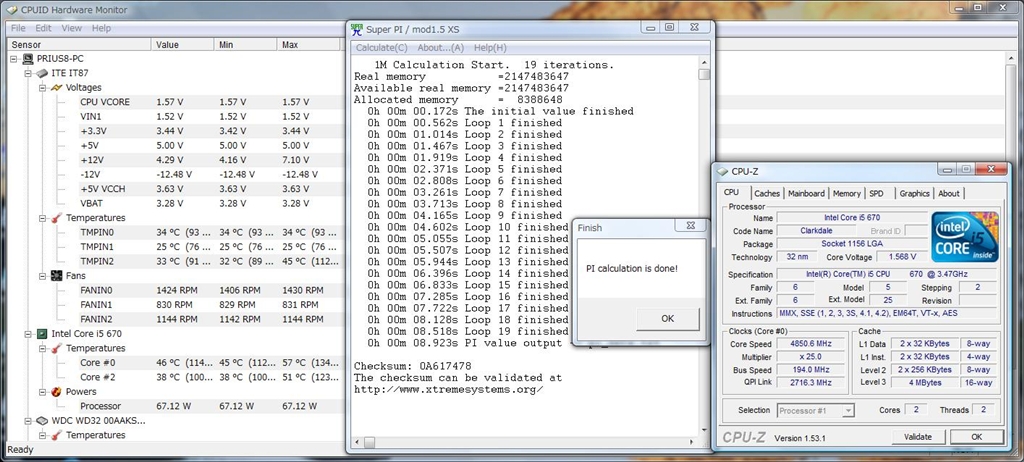This screenshot has width=1024, height=462.
Task: Open the View menu in Hardware Monitor
Action: (x=71, y=28)
